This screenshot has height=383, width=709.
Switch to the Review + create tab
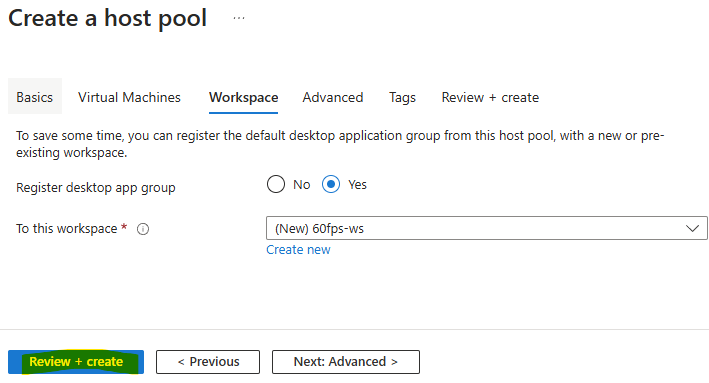pyautogui.click(x=490, y=97)
